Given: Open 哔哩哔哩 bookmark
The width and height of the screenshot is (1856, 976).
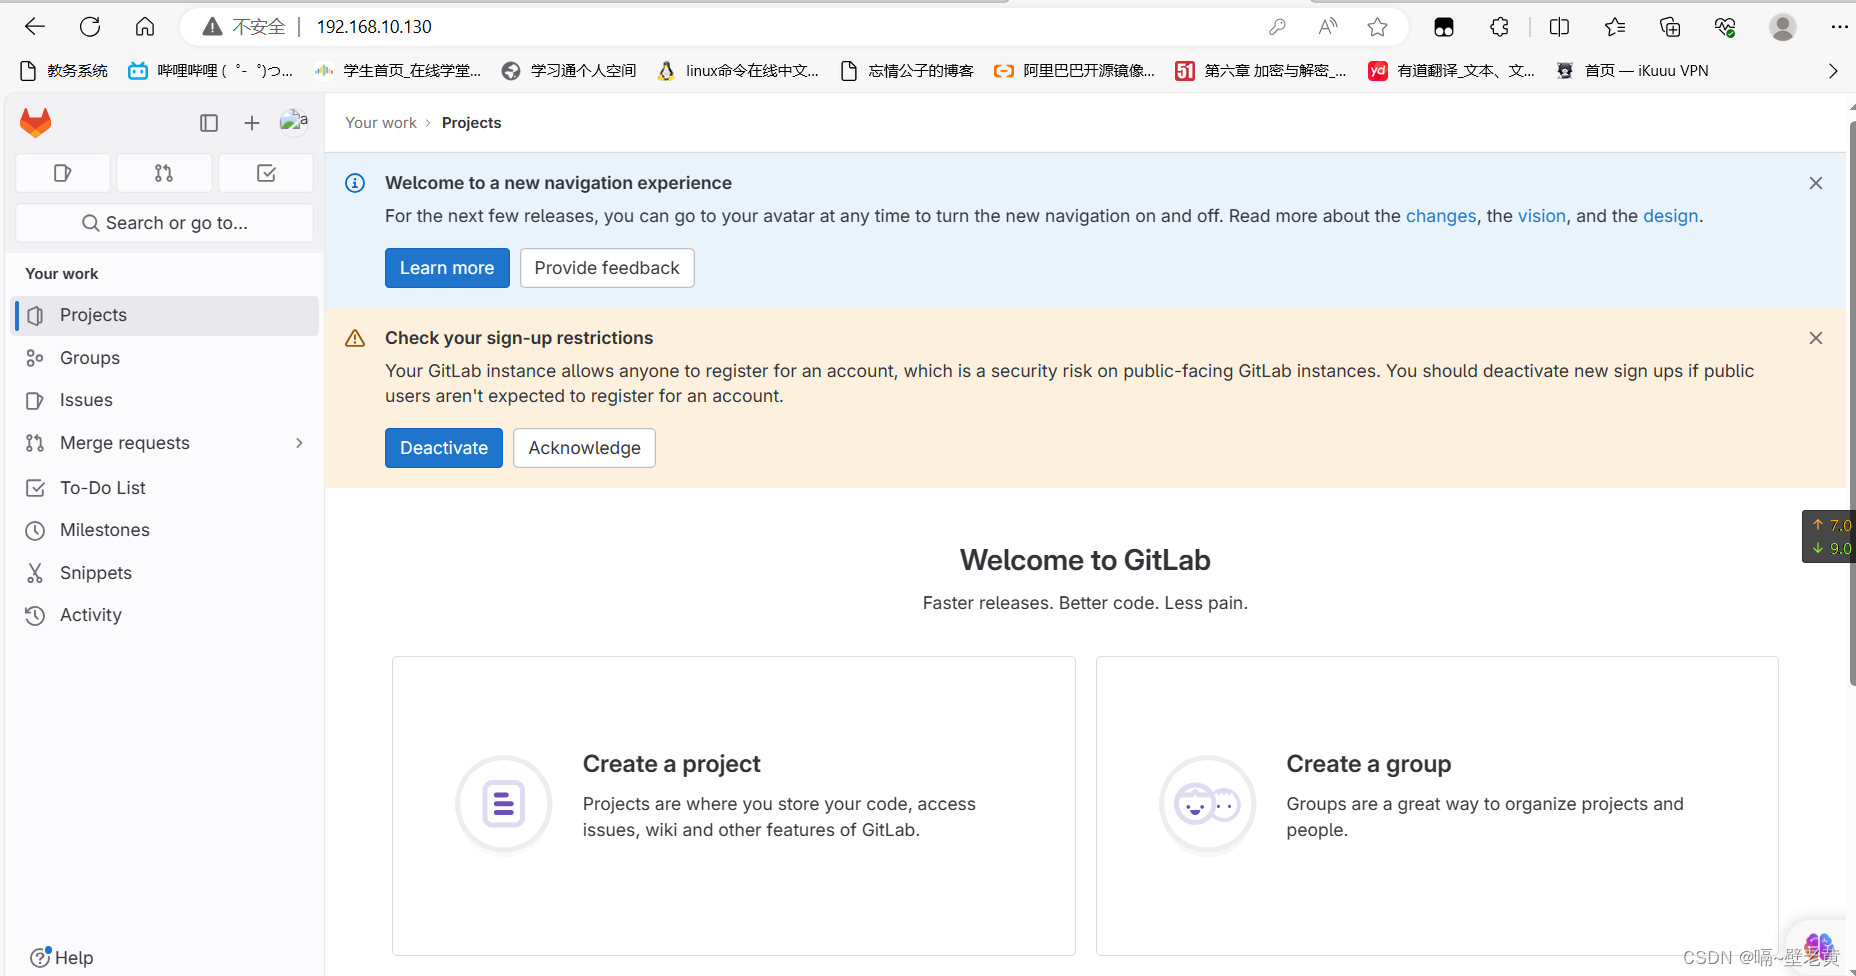Looking at the screenshot, I should [211, 71].
